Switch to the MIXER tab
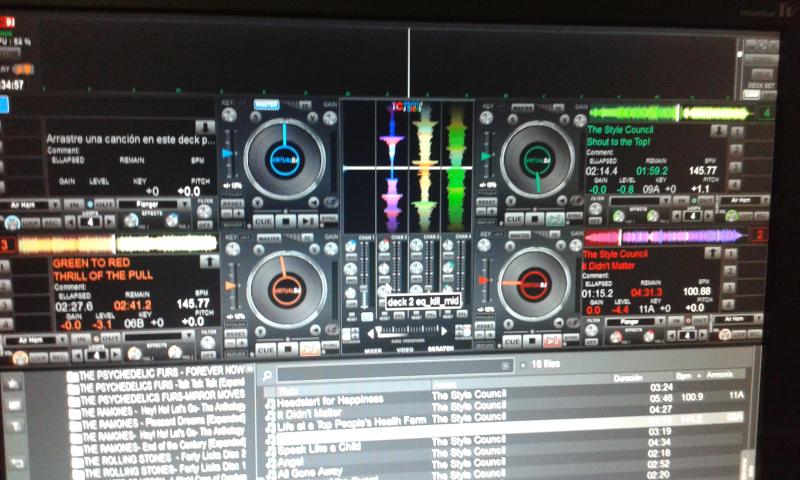The height and width of the screenshot is (480, 800). point(373,351)
